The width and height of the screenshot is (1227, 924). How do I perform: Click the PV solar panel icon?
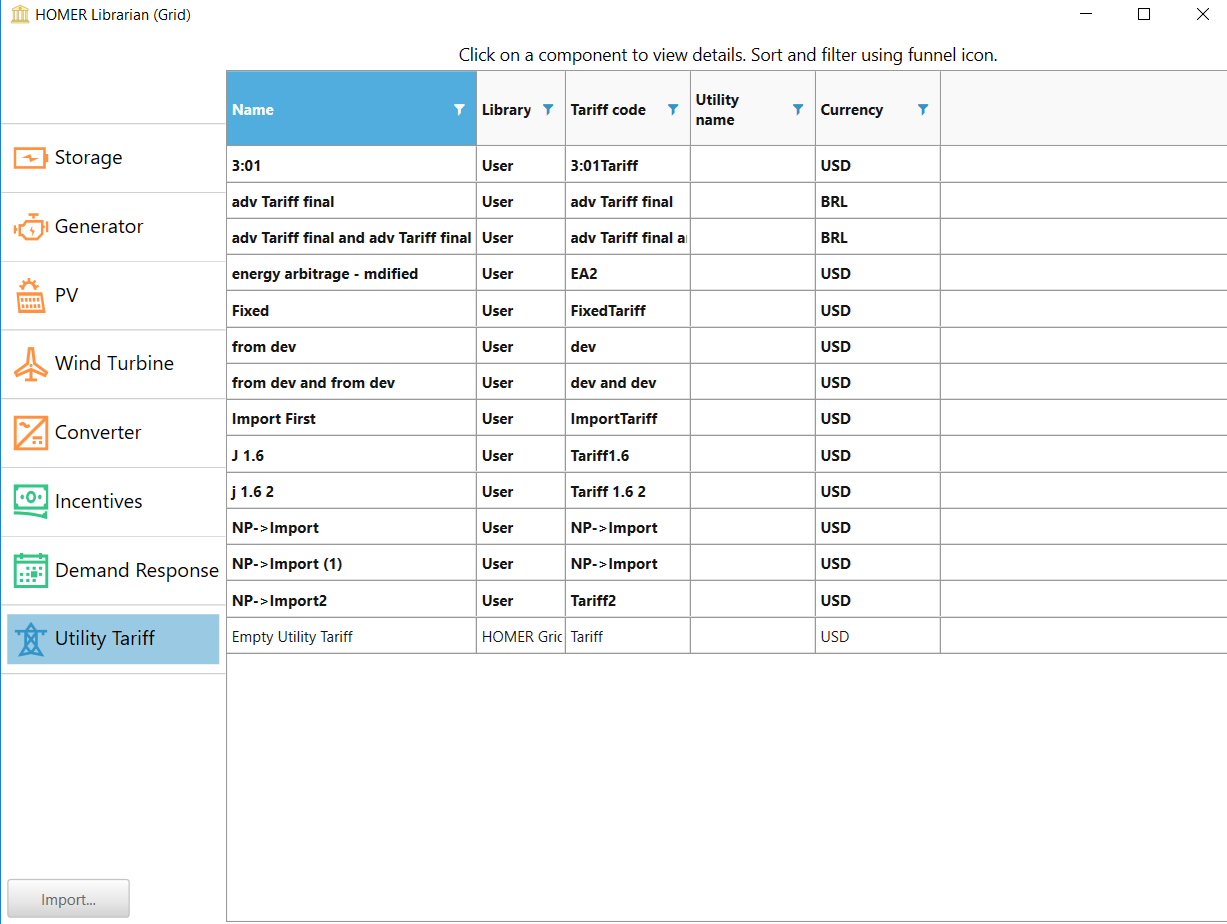pos(30,296)
